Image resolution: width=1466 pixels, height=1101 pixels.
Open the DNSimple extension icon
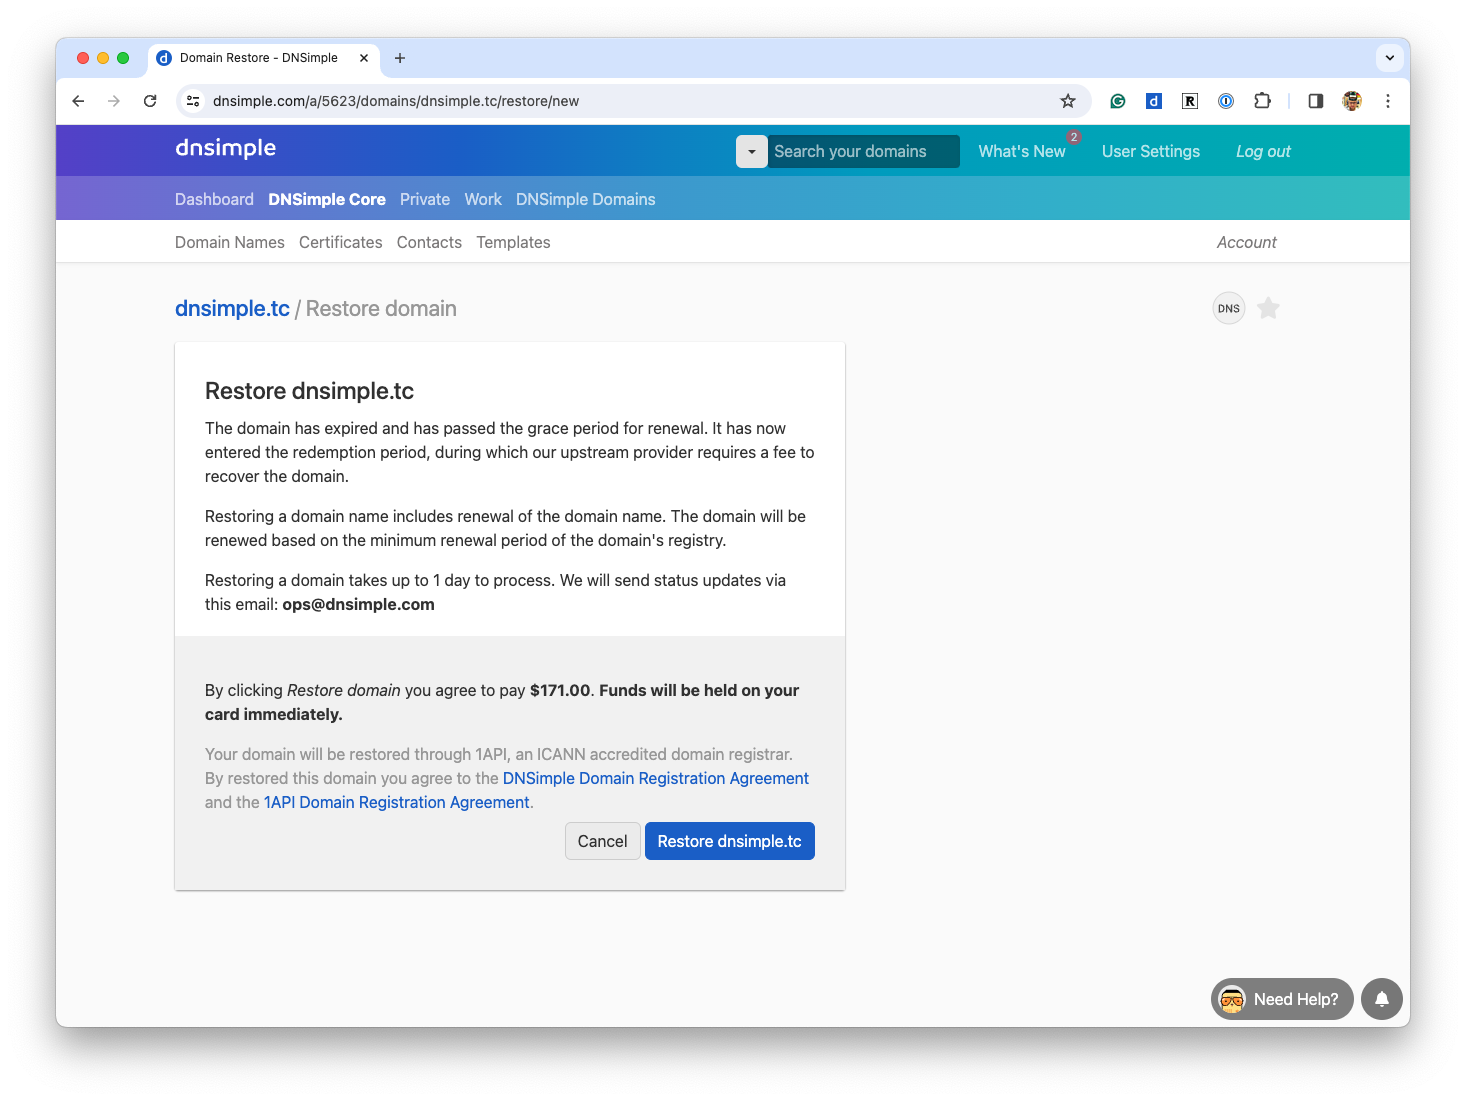[1154, 101]
